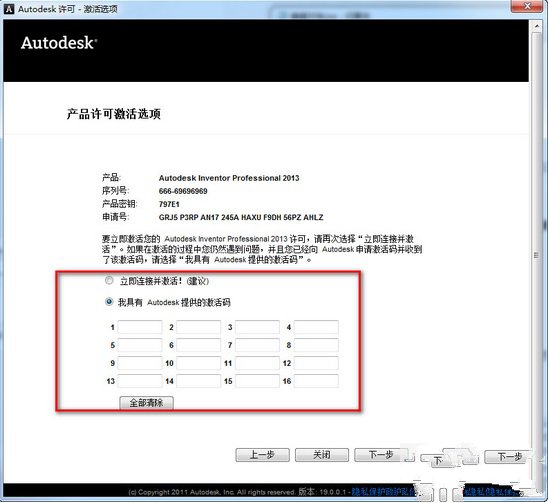Viewport: 550px width, 503px height.
Task: Select 我具有 Autodesk 提供的激活码 option
Action: click(109, 302)
